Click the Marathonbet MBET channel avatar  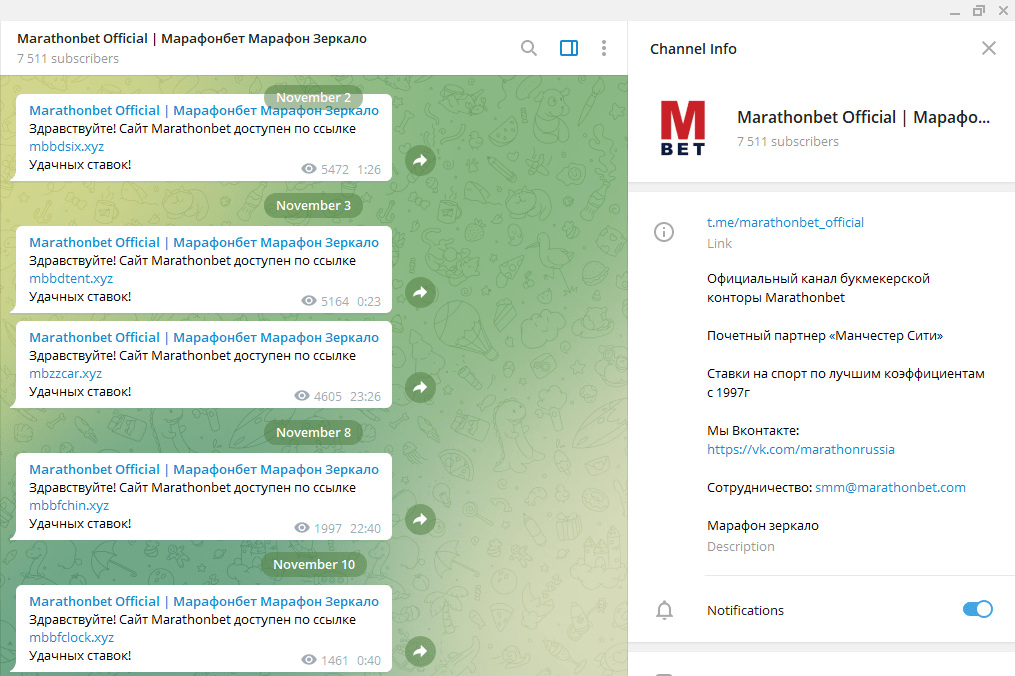[x=682, y=128]
